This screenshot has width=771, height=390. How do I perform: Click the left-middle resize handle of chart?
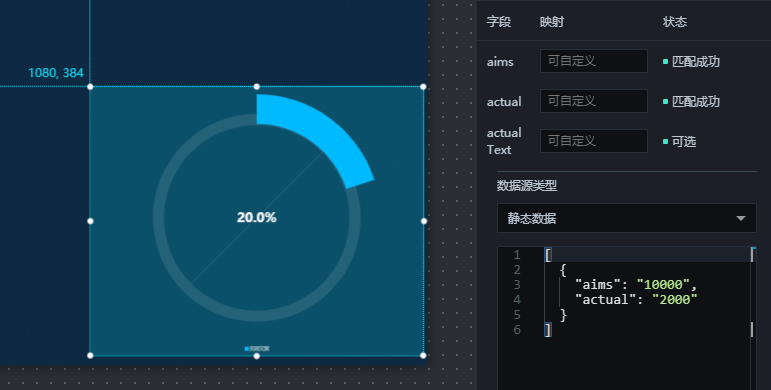click(x=90, y=221)
